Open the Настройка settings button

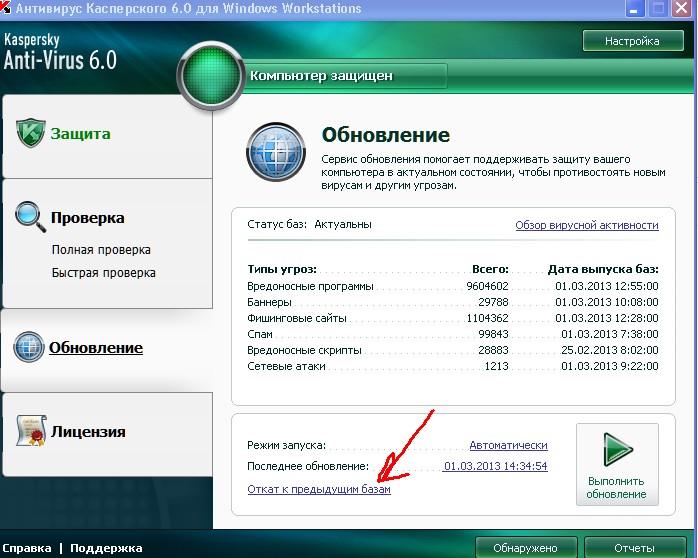click(x=633, y=41)
